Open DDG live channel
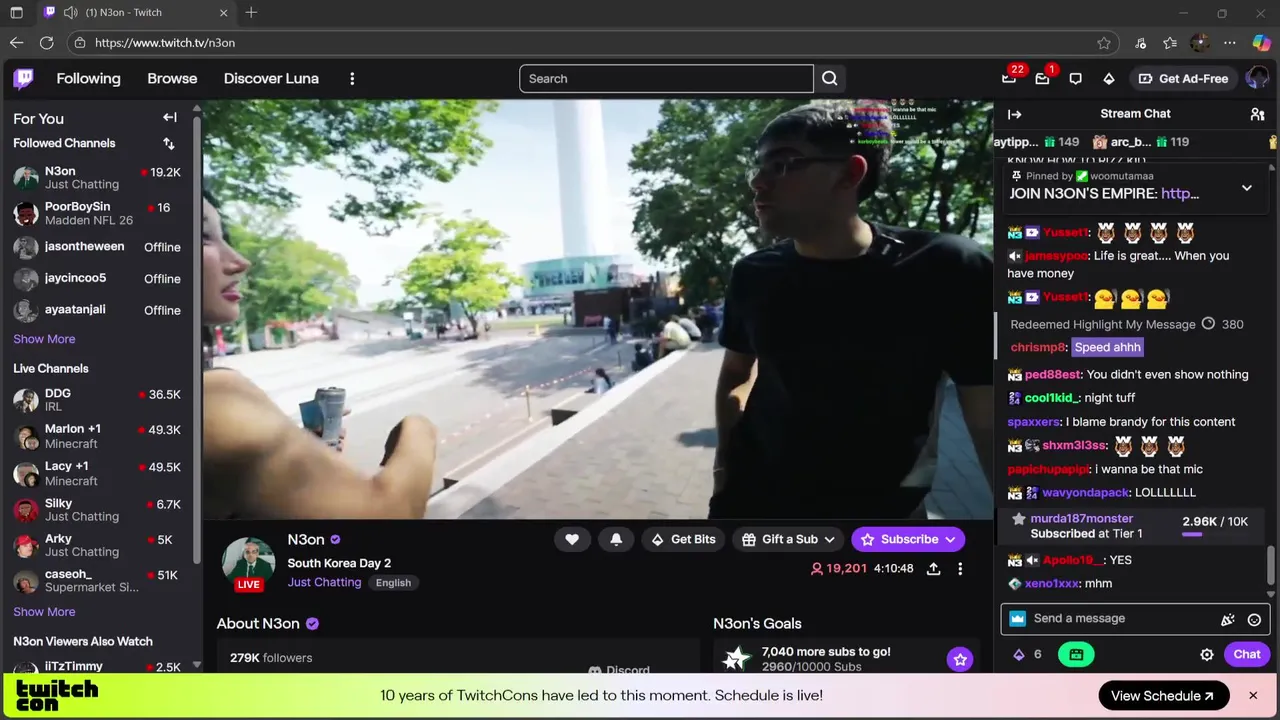1280x720 pixels. tap(97, 400)
